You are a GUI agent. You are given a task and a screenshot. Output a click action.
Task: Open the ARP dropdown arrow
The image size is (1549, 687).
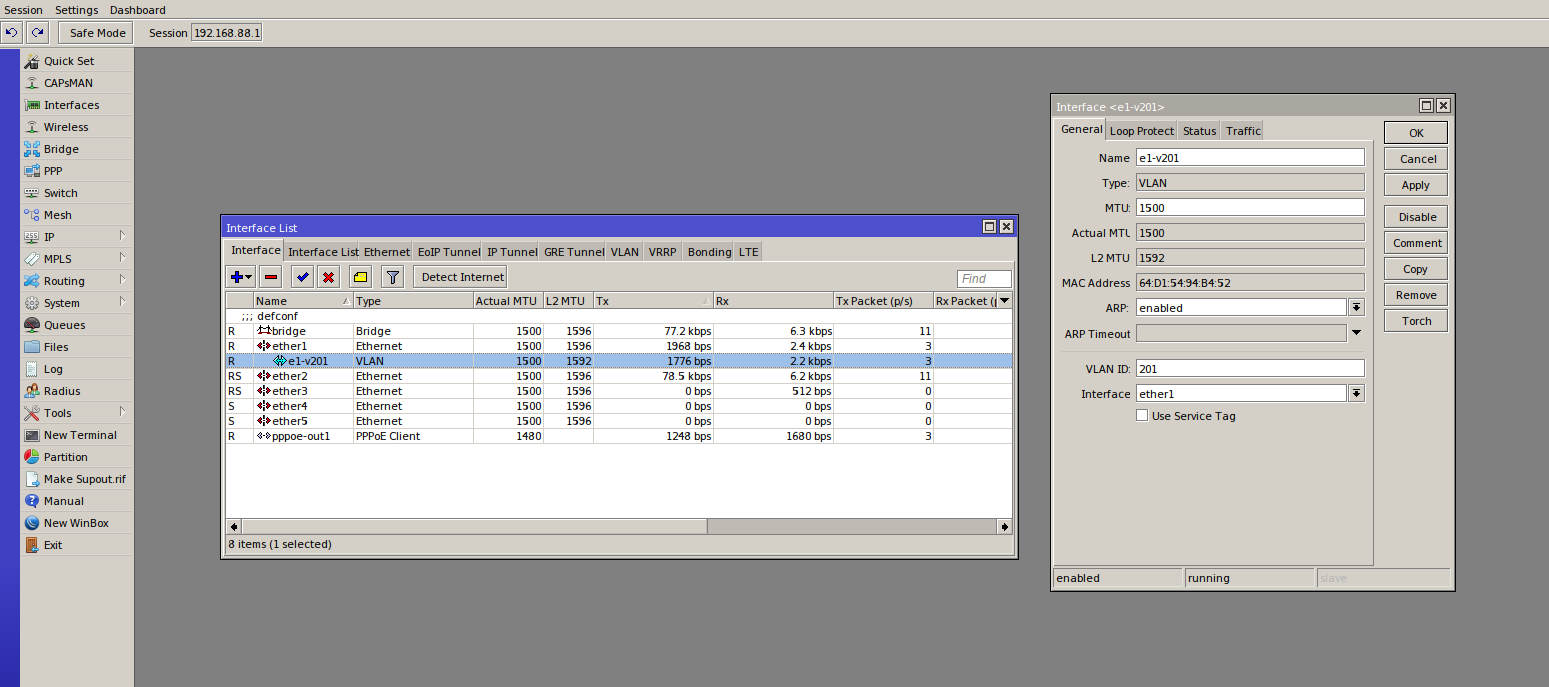click(x=1357, y=308)
